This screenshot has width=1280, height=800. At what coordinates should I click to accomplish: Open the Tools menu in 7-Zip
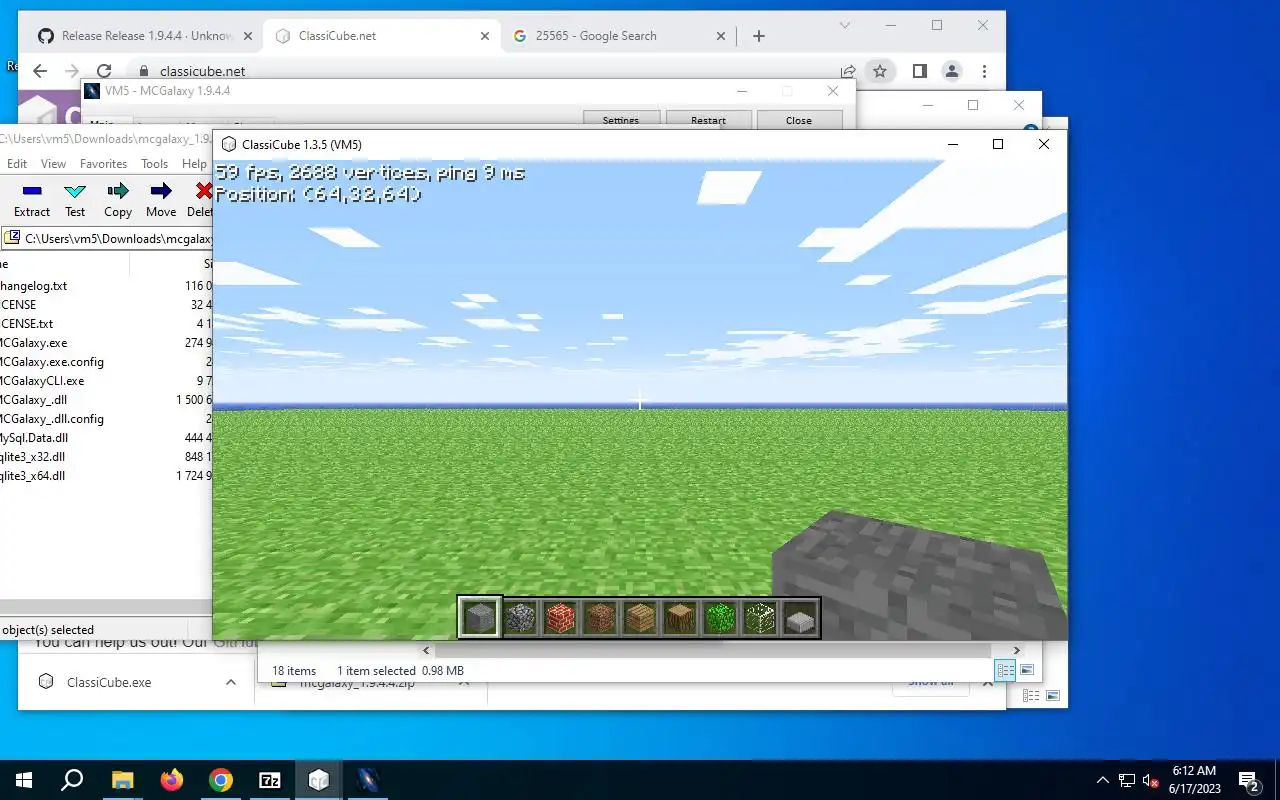pos(154,164)
